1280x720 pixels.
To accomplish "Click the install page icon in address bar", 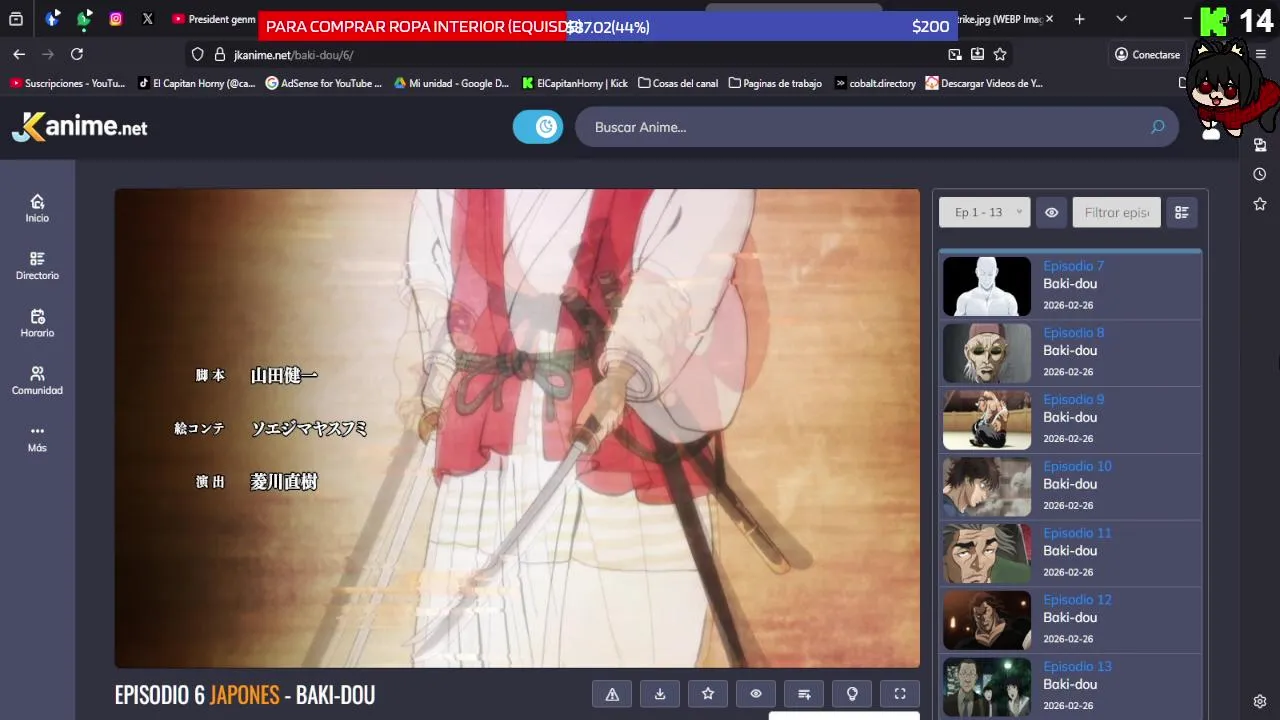I will click(x=977, y=54).
